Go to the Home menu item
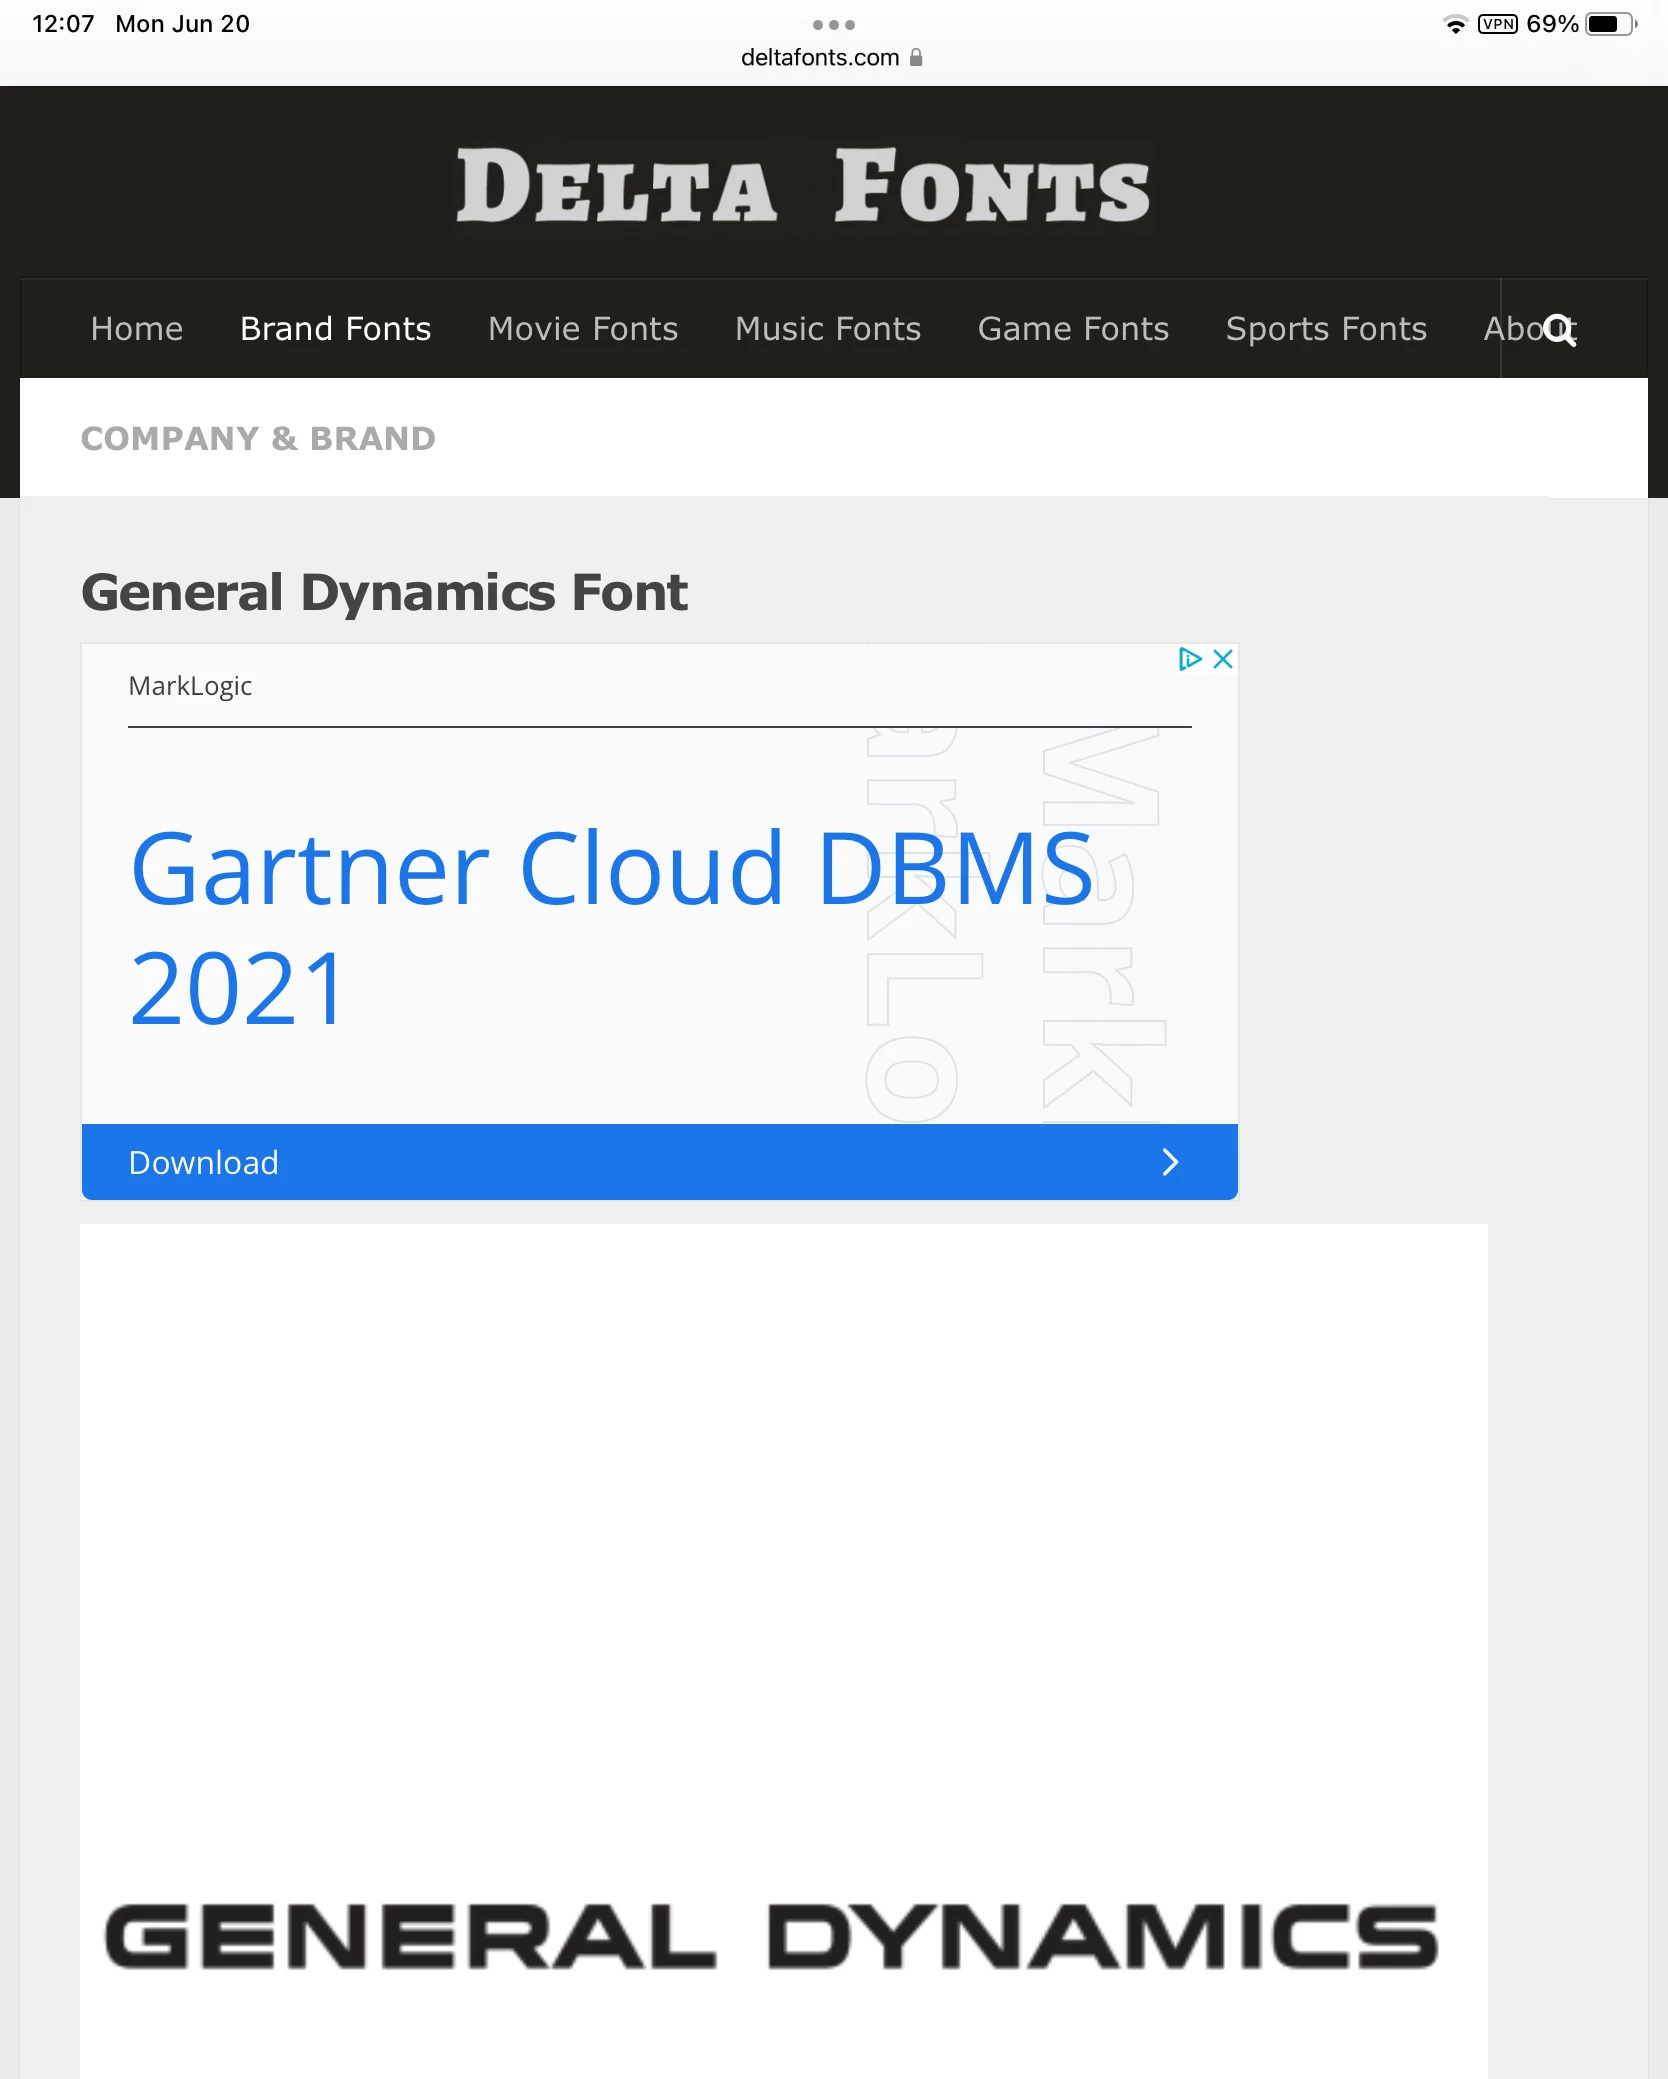The width and height of the screenshot is (1668, 2079). [x=137, y=329]
